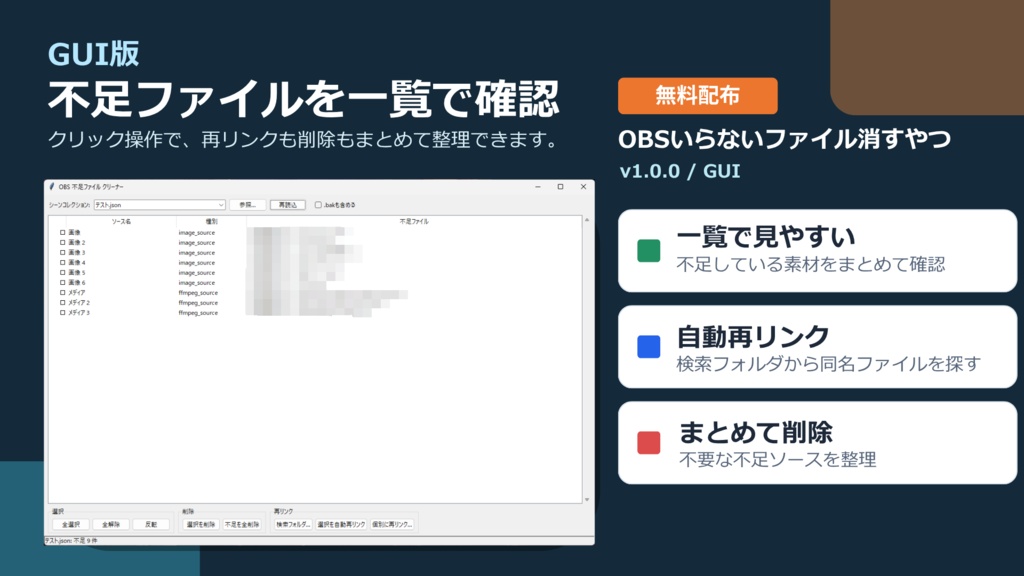Mark the メディア 2 checkbox
1024x576 pixels.
(x=63, y=303)
